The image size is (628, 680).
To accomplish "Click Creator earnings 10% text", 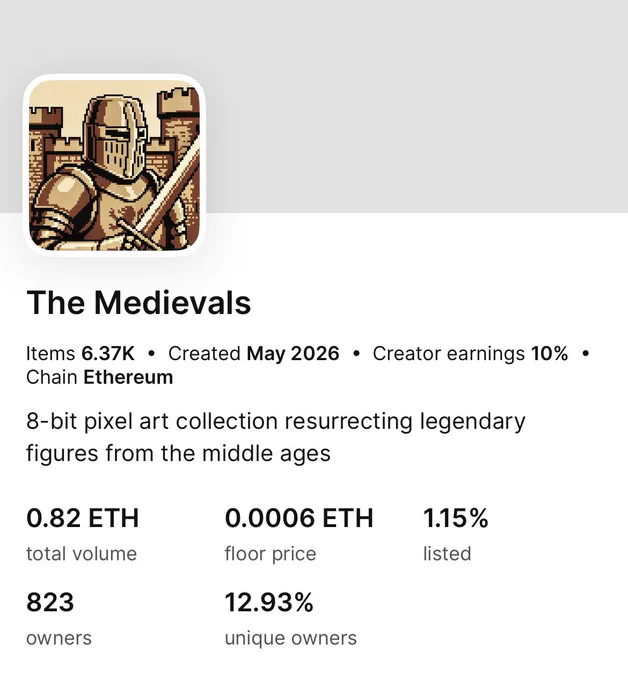I will tap(470, 353).
